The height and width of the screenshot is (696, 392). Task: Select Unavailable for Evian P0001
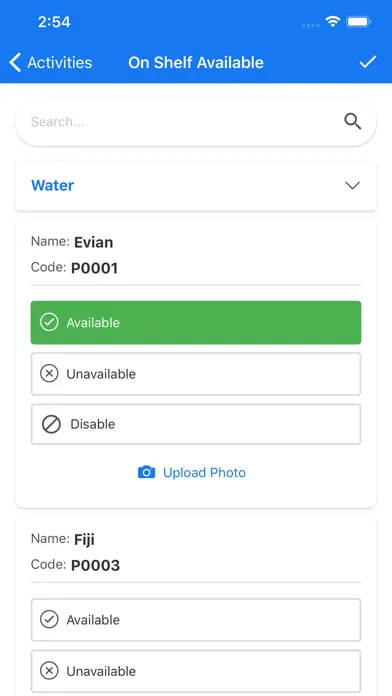point(196,374)
